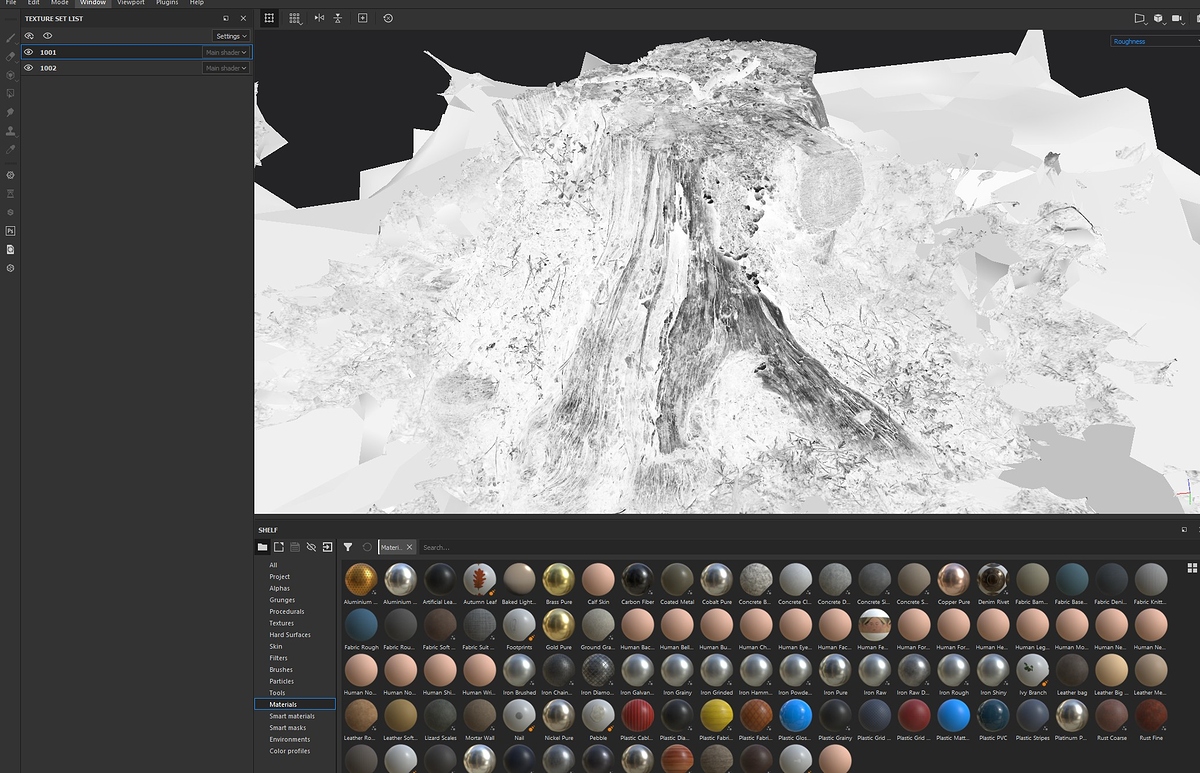Select the Projection tool
Viewport: 1200px width, 773px height.
click(11, 75)
